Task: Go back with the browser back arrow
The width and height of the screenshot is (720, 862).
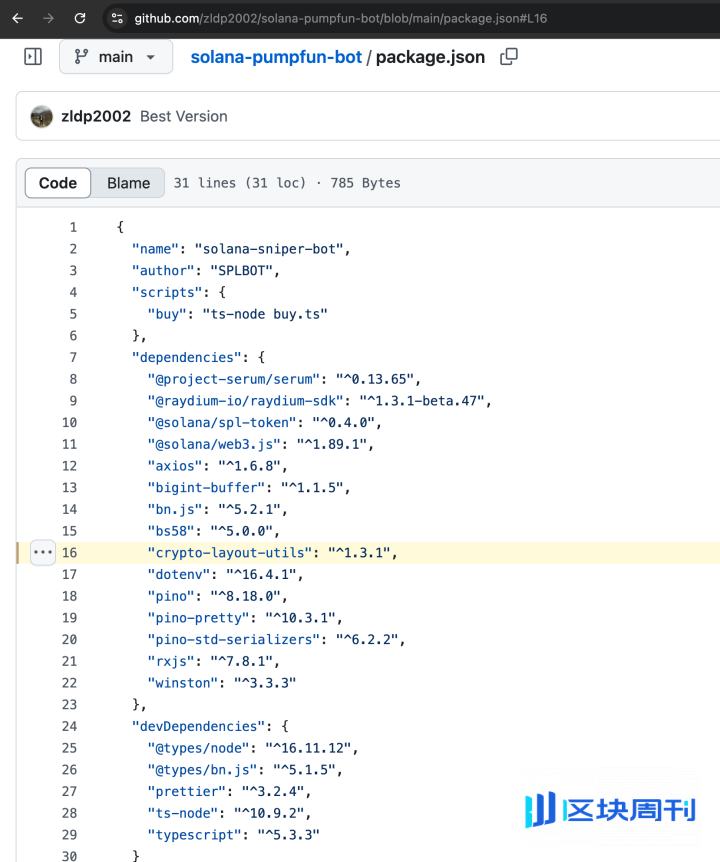Action: 18,18
